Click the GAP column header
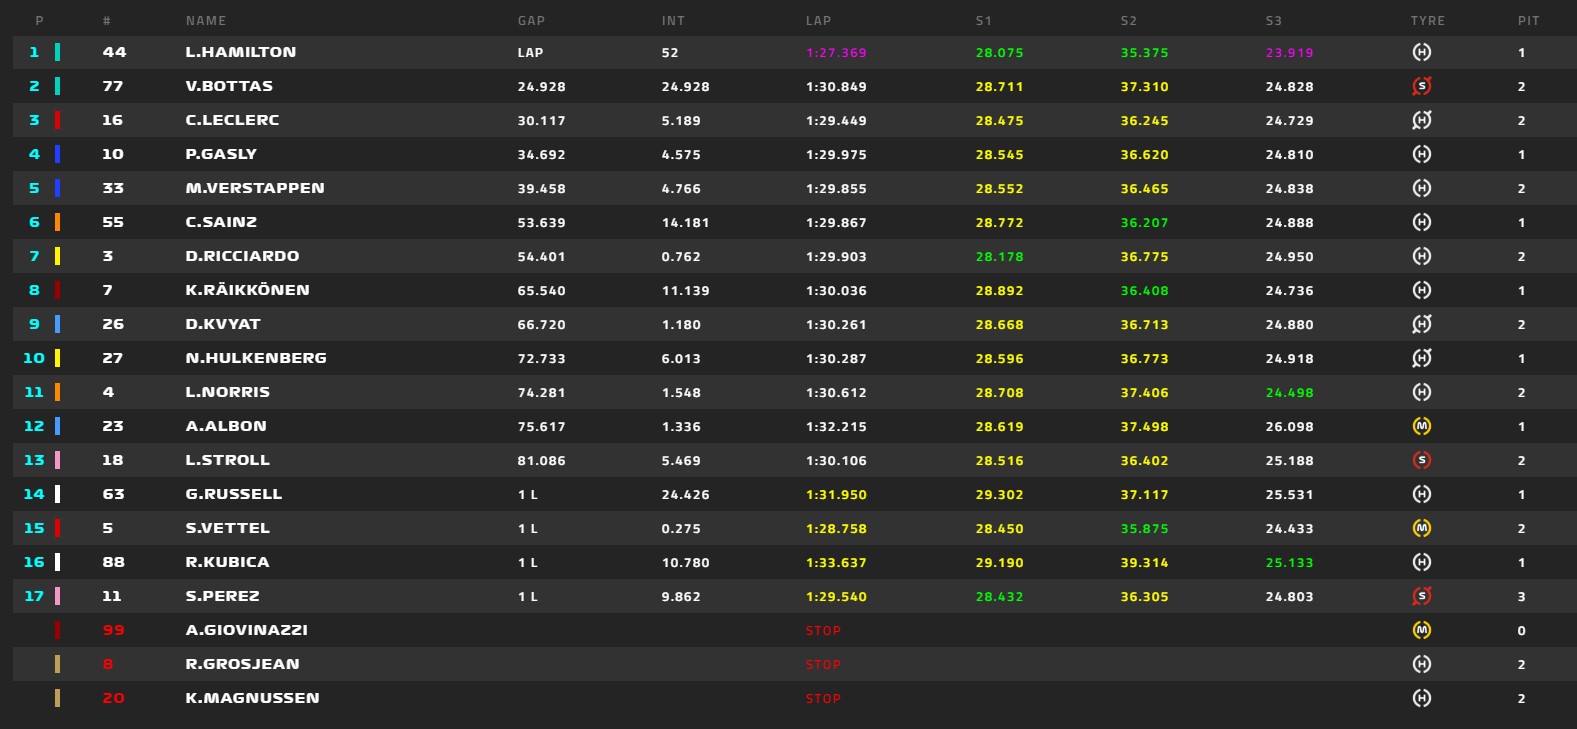Image resolution: width=1577 pixels, height=729 pixels. click(531, 20)
